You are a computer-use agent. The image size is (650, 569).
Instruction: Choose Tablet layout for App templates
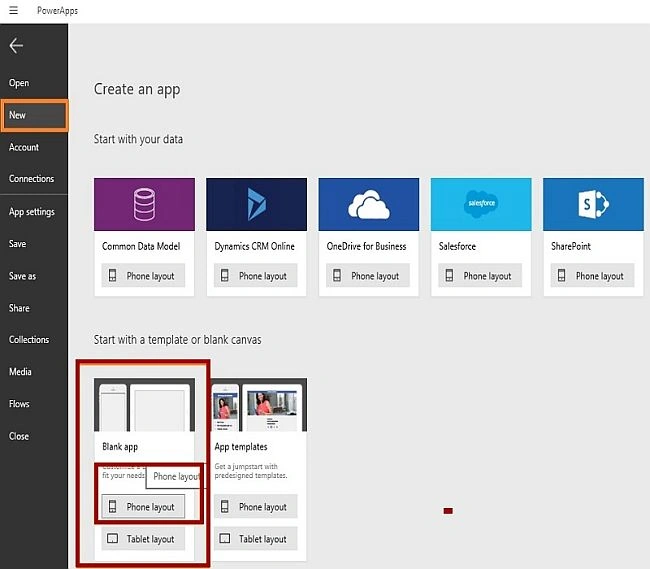tap(256, 539)
